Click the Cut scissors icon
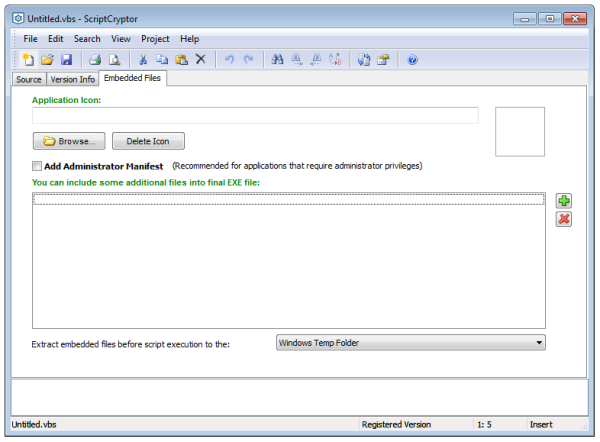This screenshot has height=442, width=600. tap(144, 60)
